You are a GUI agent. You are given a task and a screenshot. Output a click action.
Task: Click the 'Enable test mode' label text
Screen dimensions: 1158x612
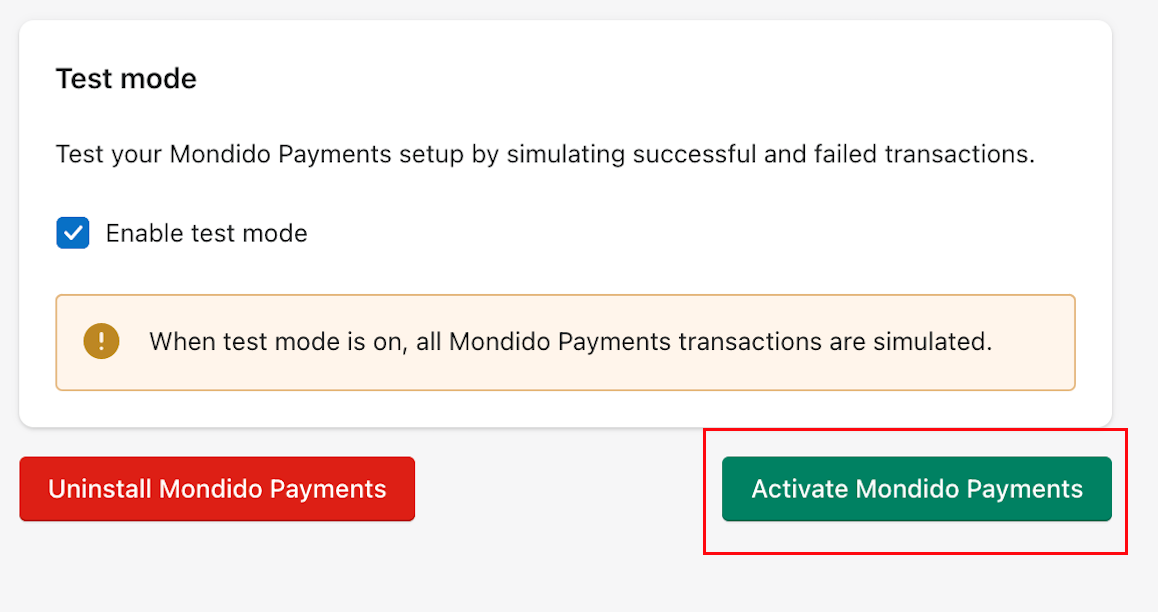206,233
